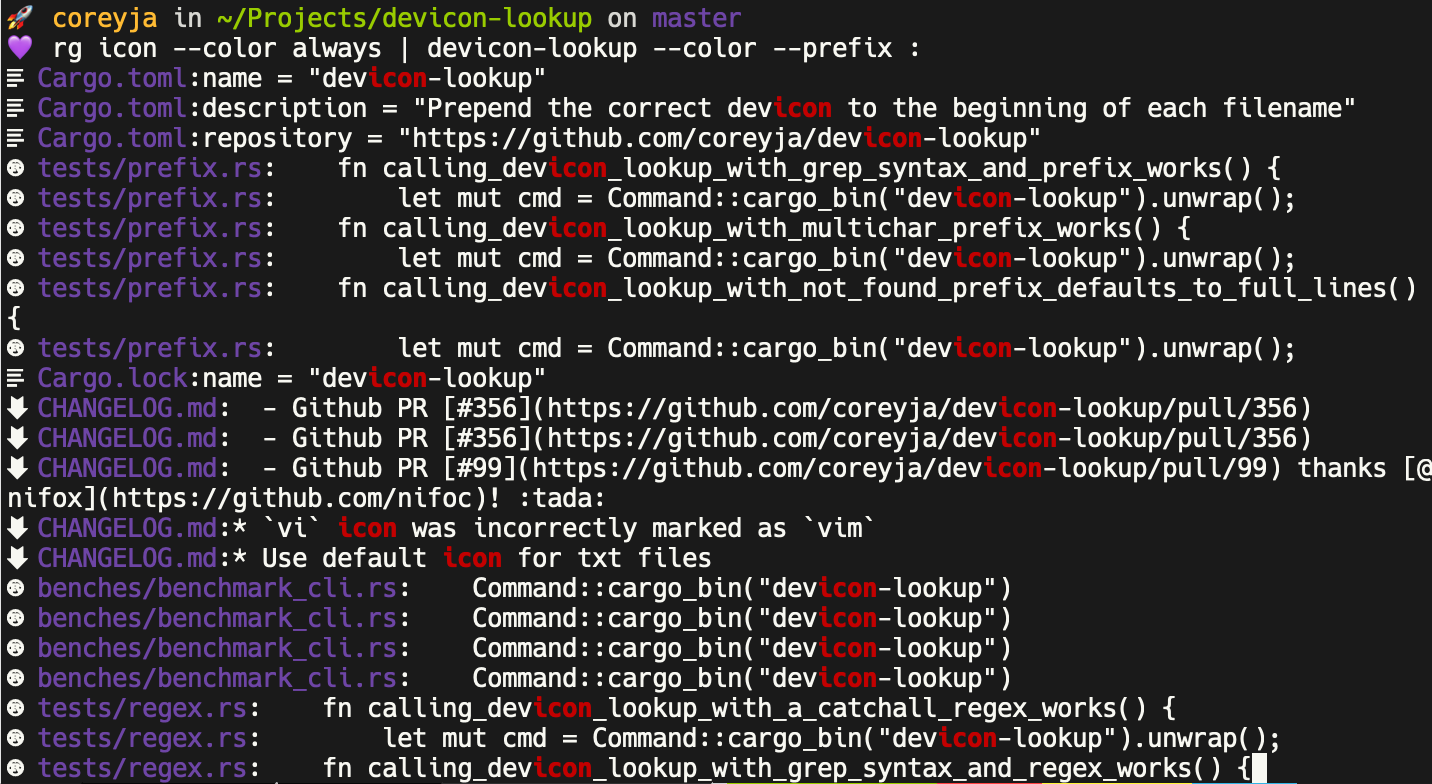Click the file icon beside Cargo.lock

[x=15, y=378]
